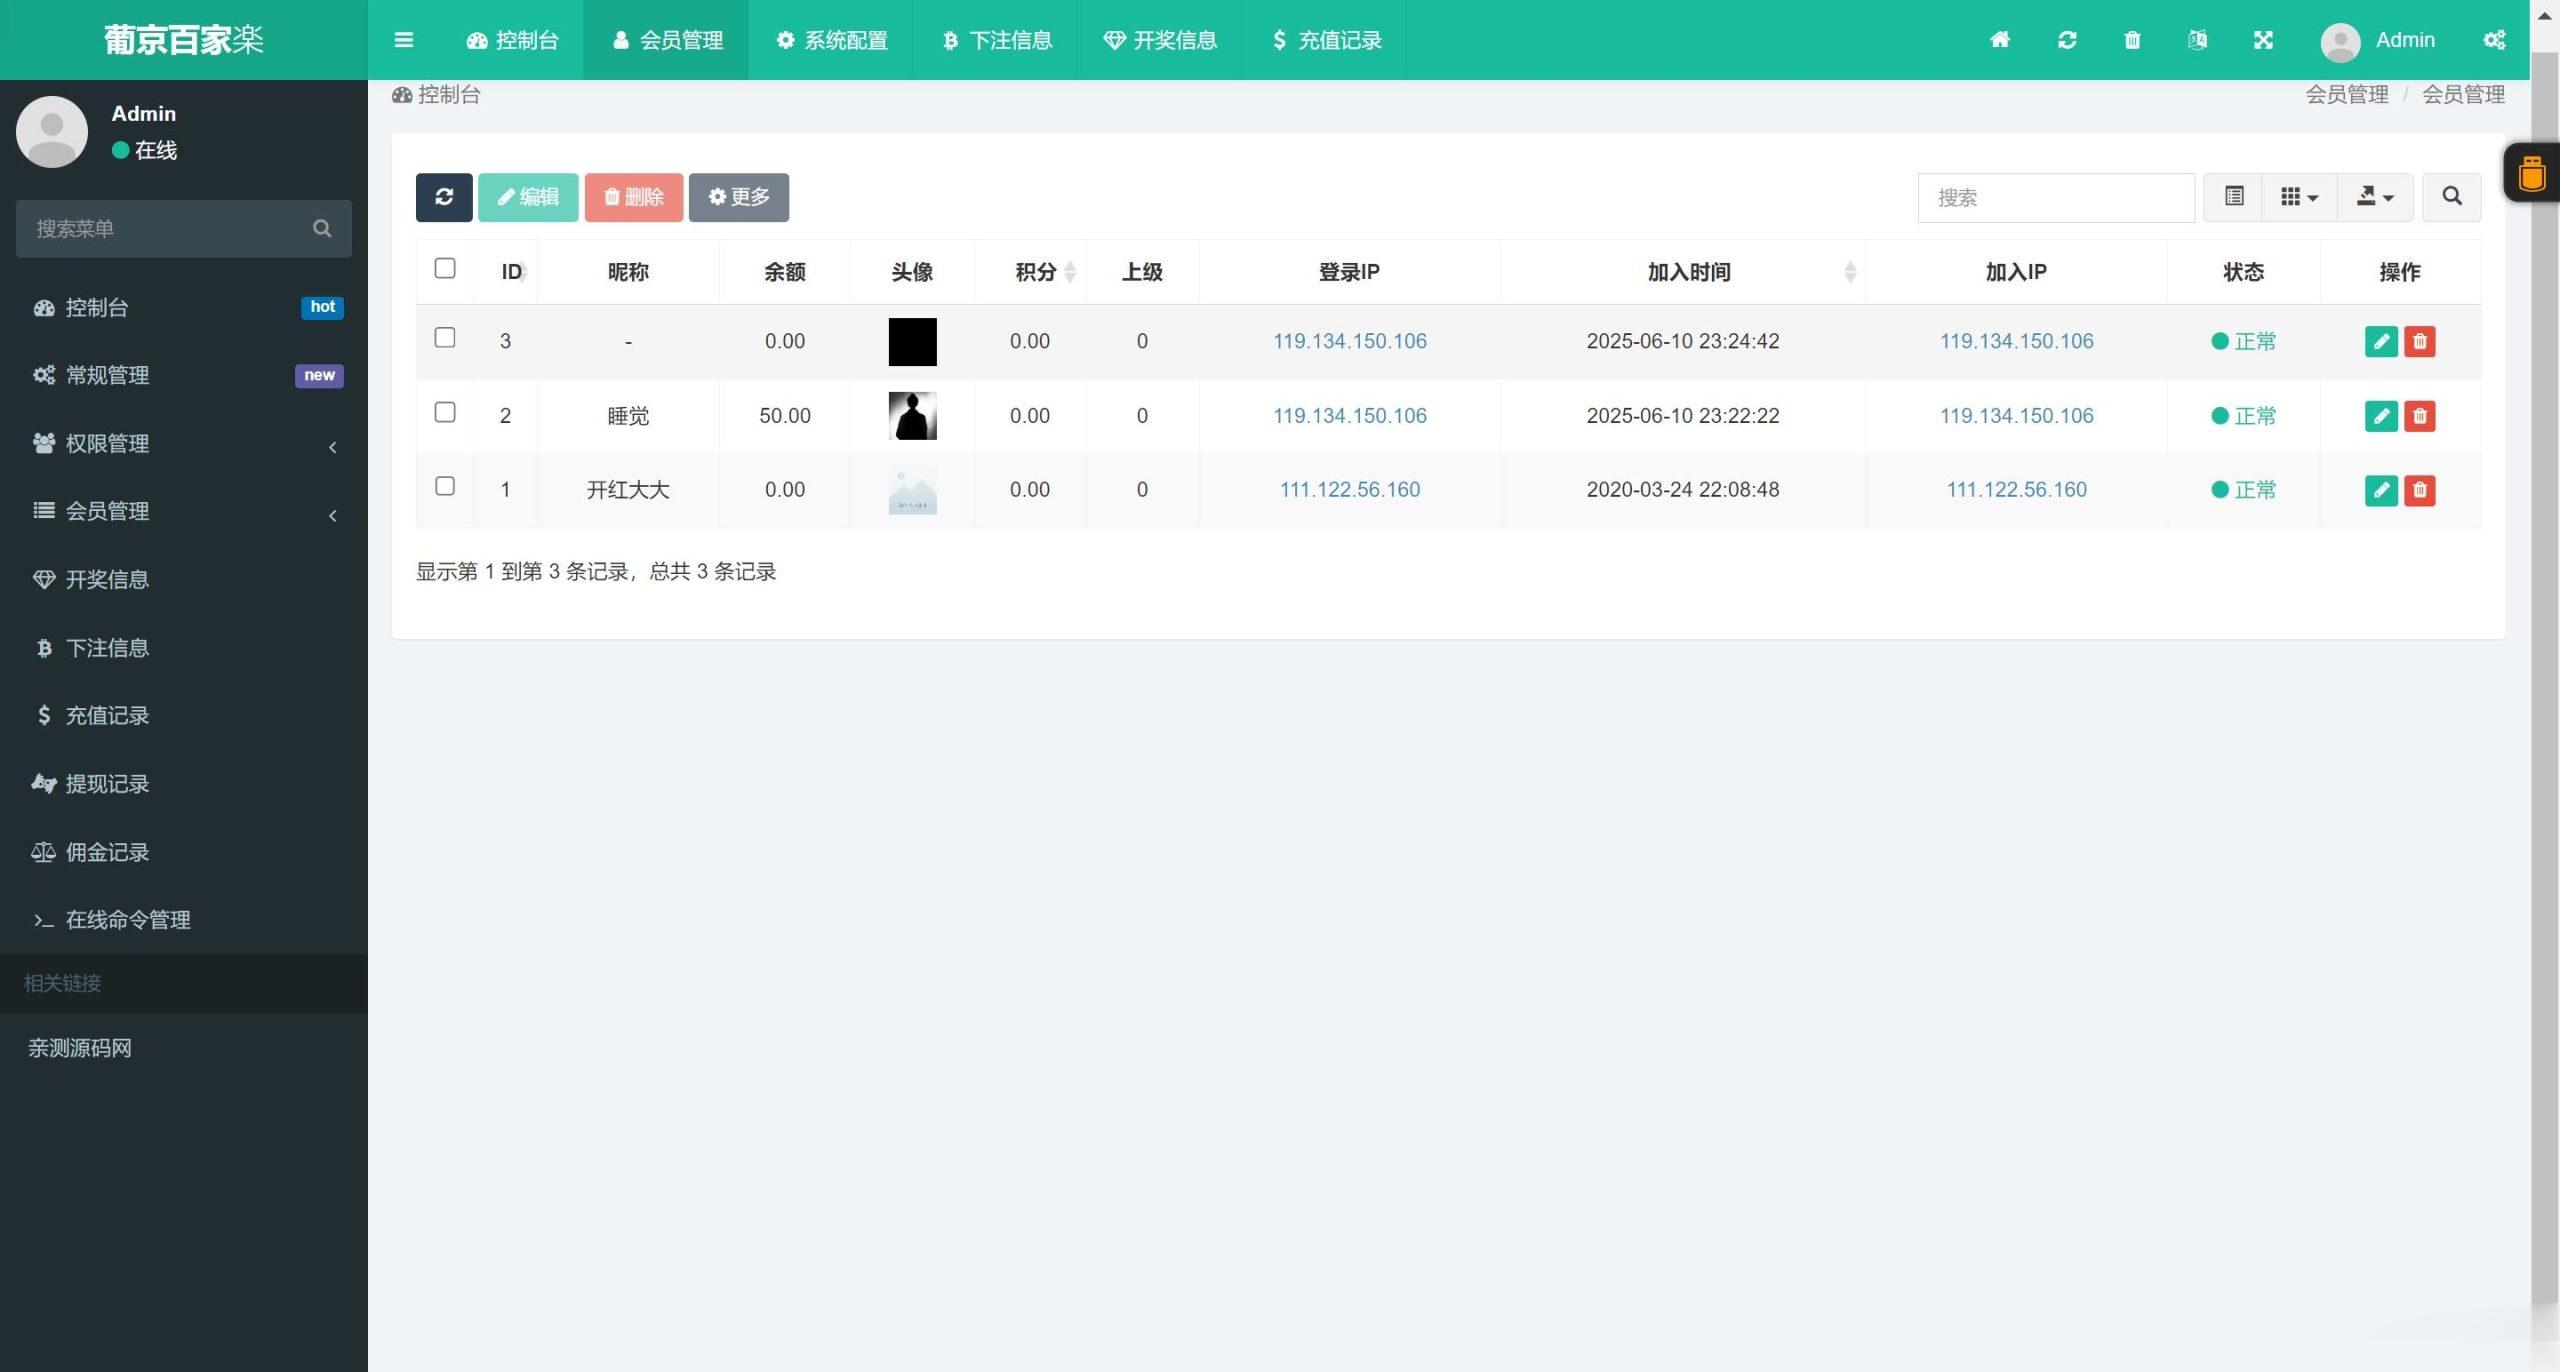Open the IP link 111.122.56.160

pyautogui.click(x=1349, y=489)
